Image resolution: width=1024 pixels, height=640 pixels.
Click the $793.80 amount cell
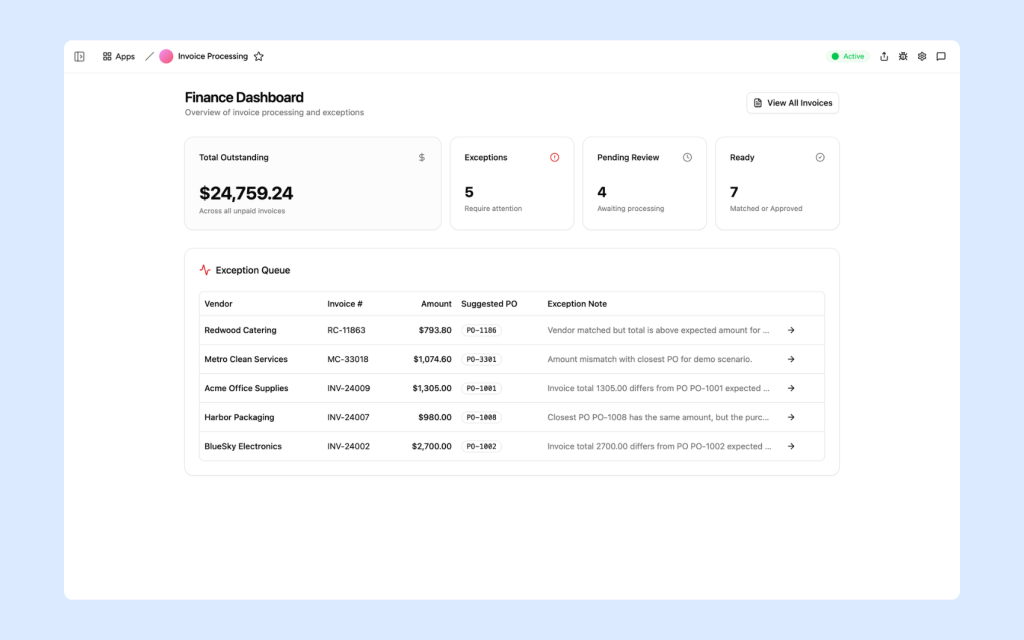click(435, 330)
